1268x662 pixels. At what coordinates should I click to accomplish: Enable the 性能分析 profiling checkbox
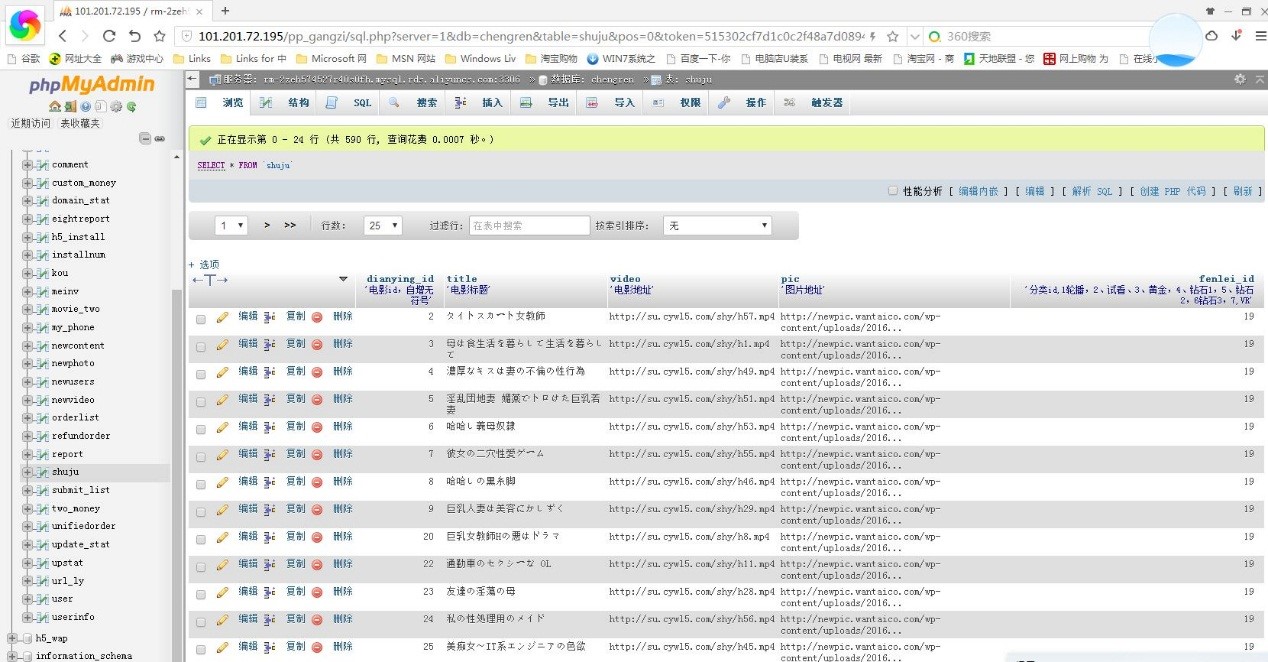click(893, 191)
